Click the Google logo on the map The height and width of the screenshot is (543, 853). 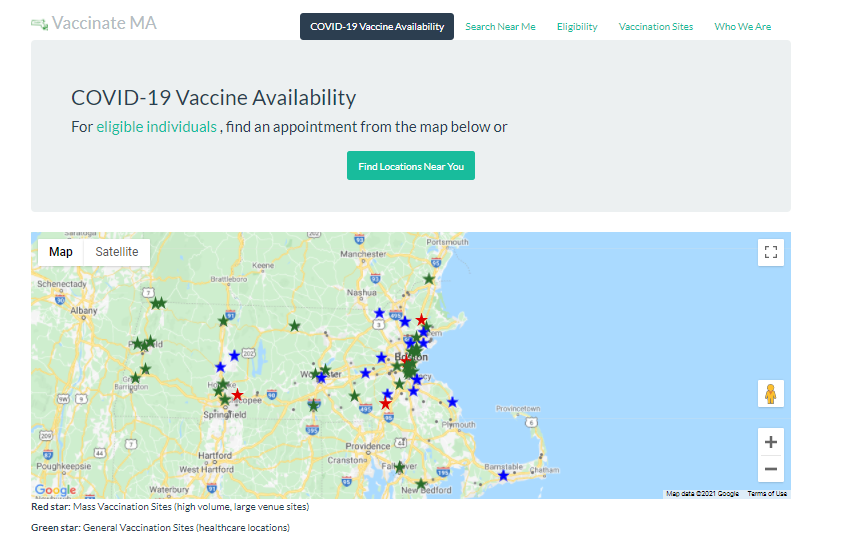pos(55,490)
